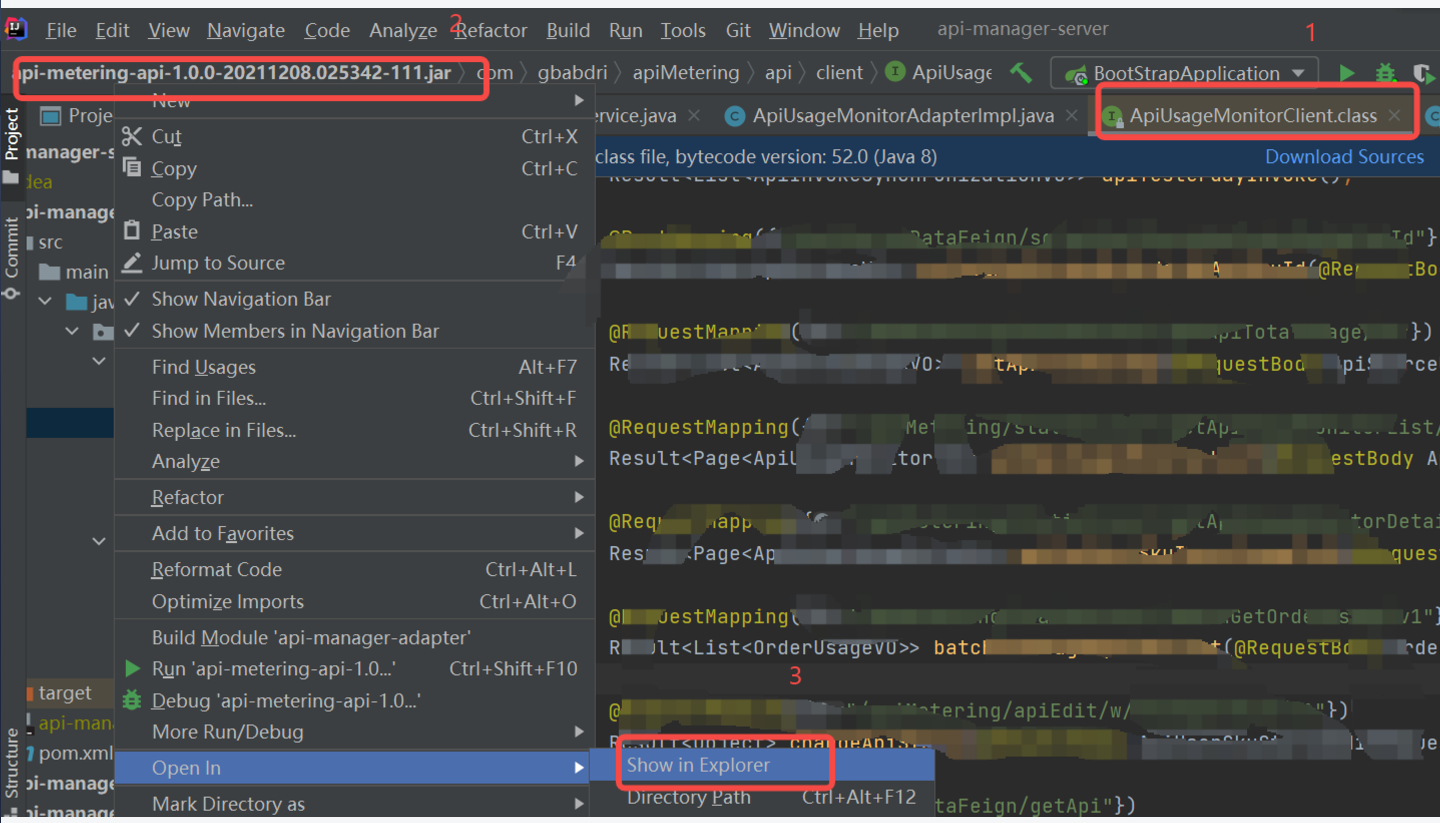
Task: Click the bug icon beside Debug 'api-metering-api-1.0...'
Action: pyautogui.click(x=132, y=700)
